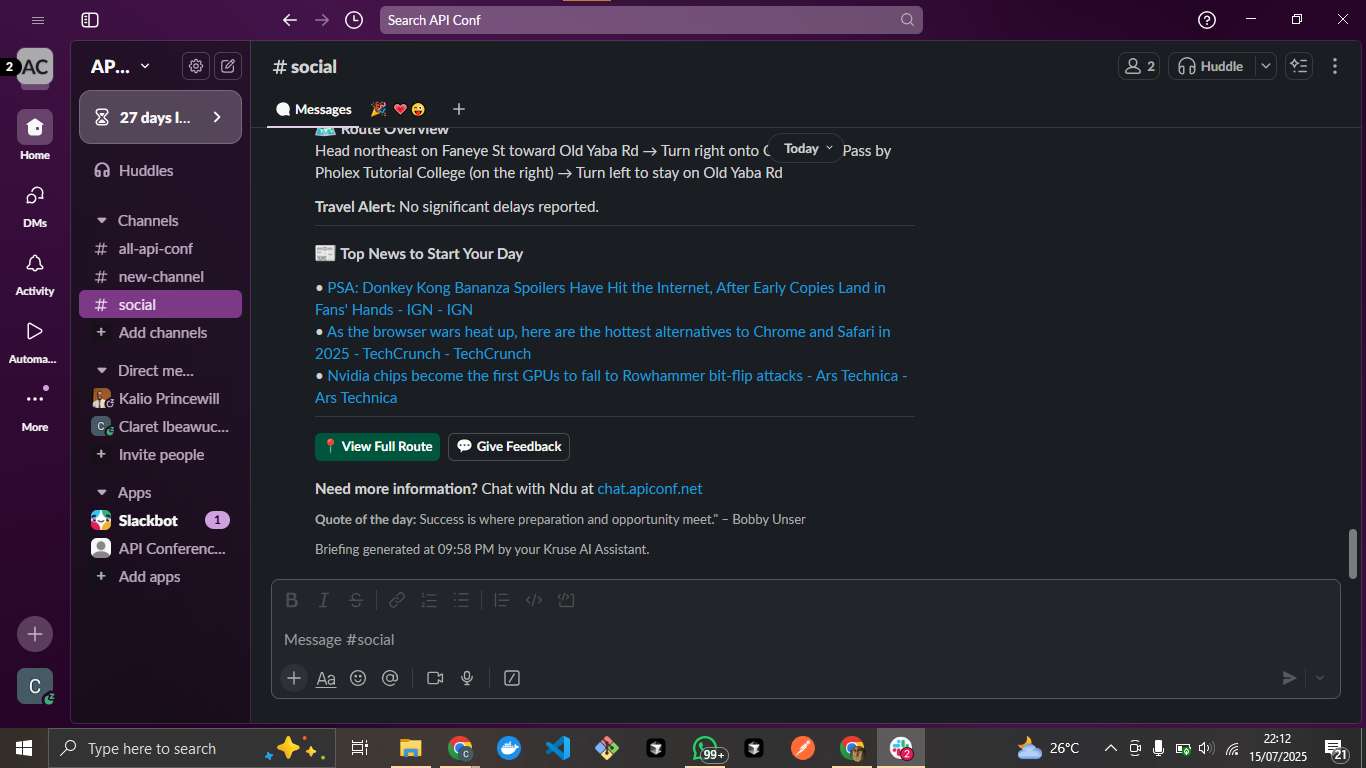Switch to the Messages tab
This screenshot has width=1366, height=768.
(x=314, y=109)
